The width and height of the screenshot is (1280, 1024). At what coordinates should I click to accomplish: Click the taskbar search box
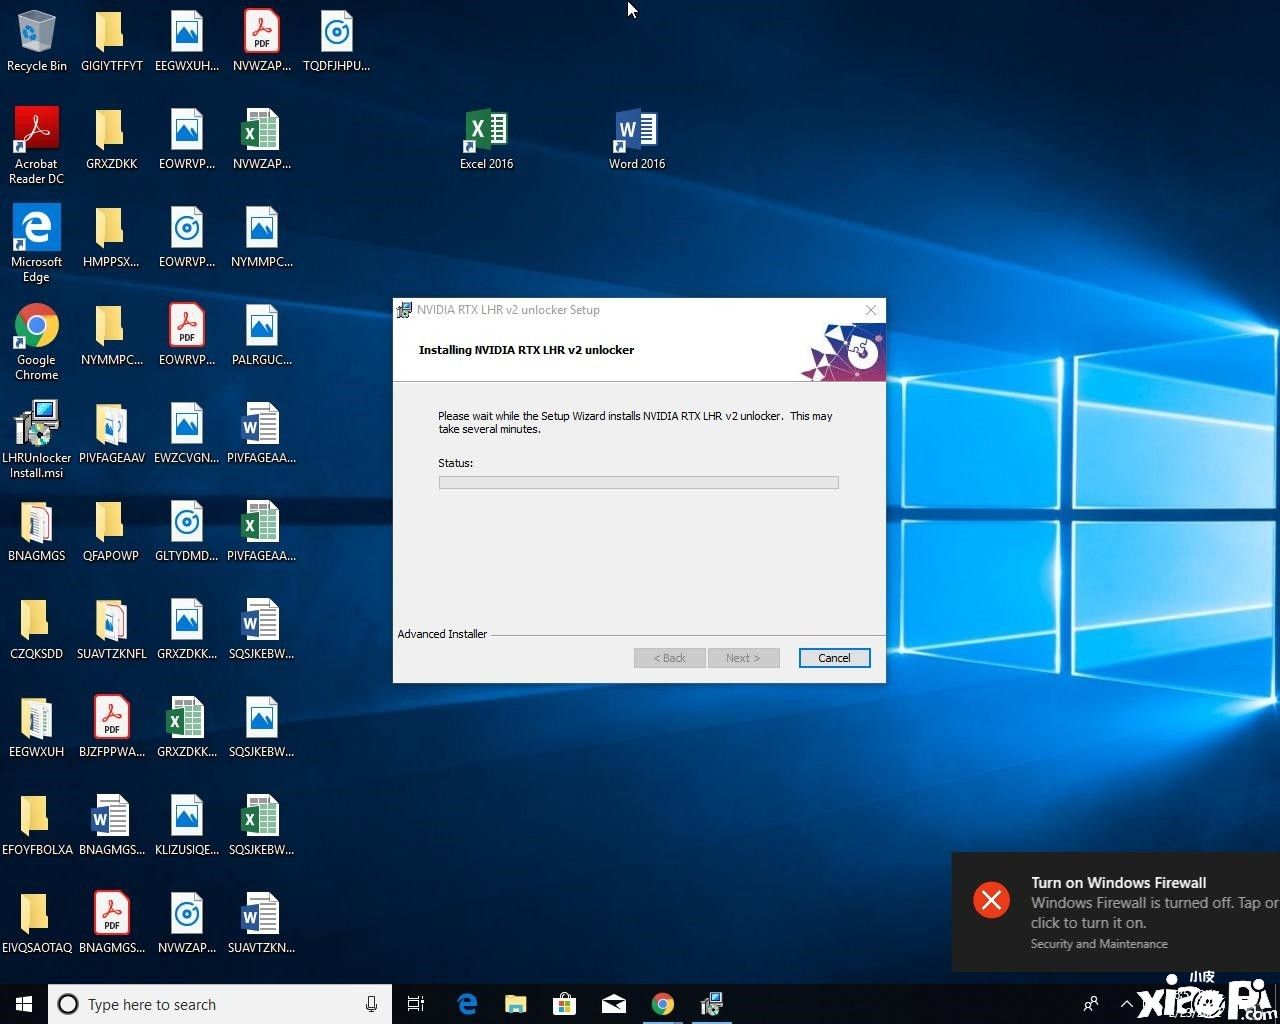220,1004
